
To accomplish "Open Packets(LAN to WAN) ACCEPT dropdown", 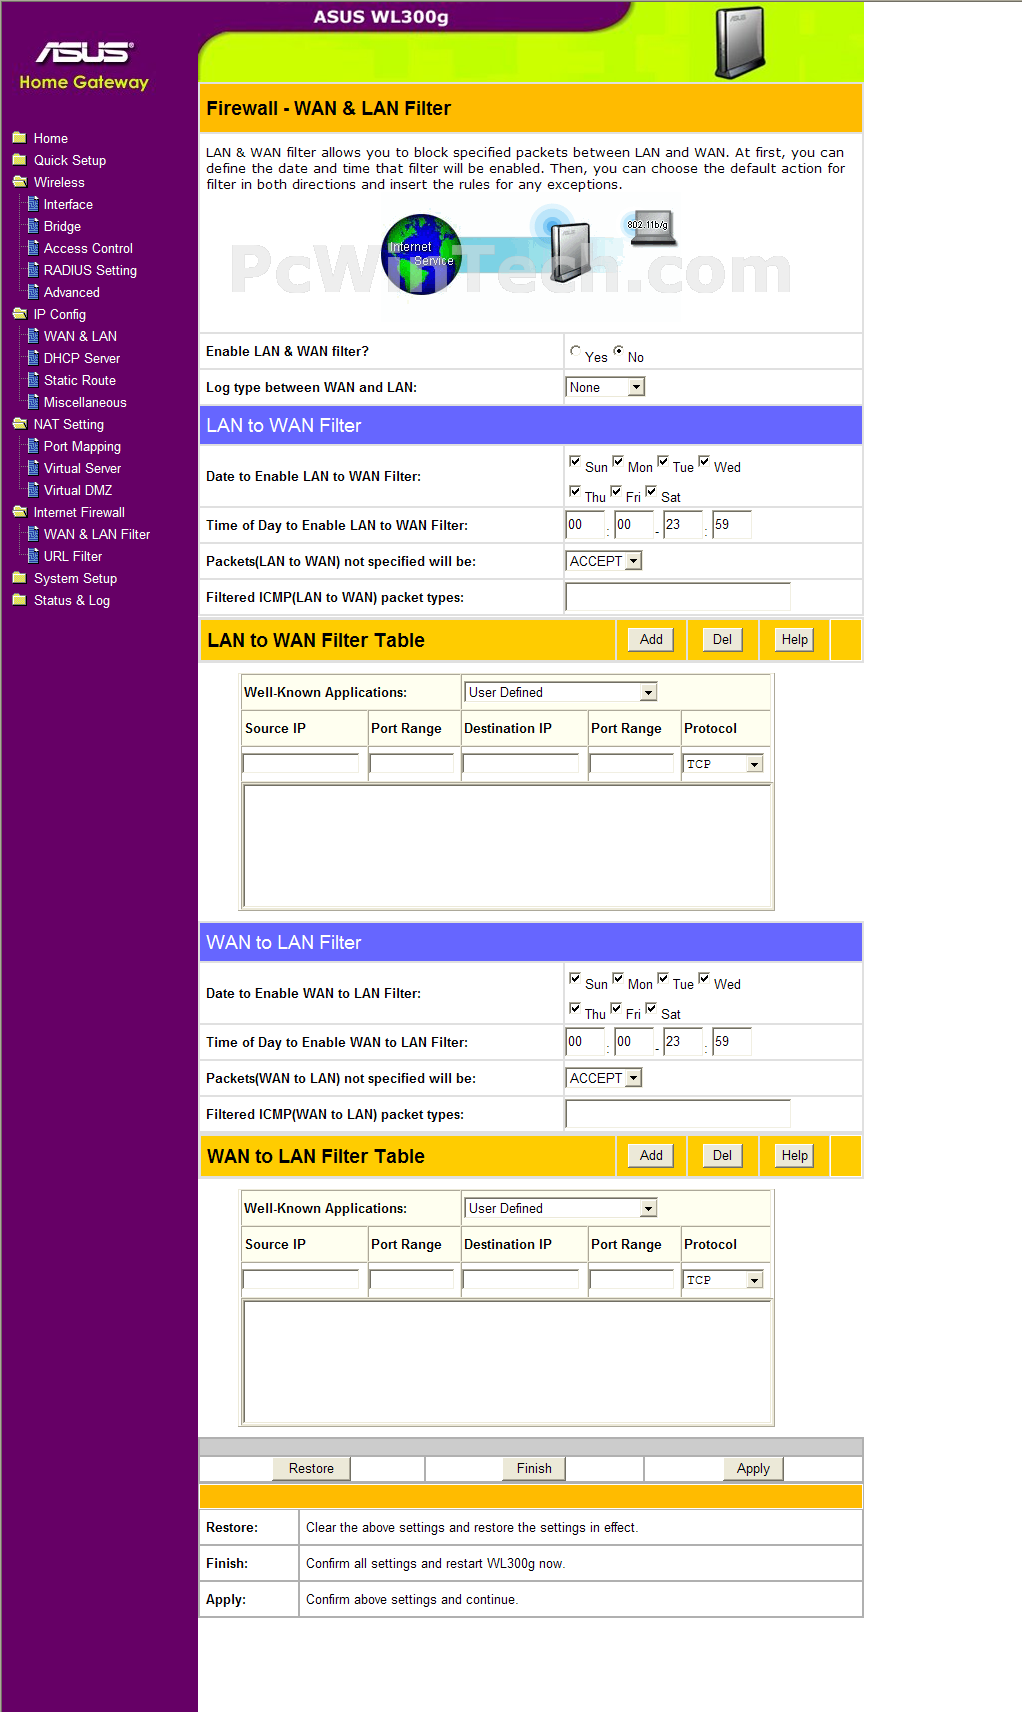I will click(x=603, y=561).
